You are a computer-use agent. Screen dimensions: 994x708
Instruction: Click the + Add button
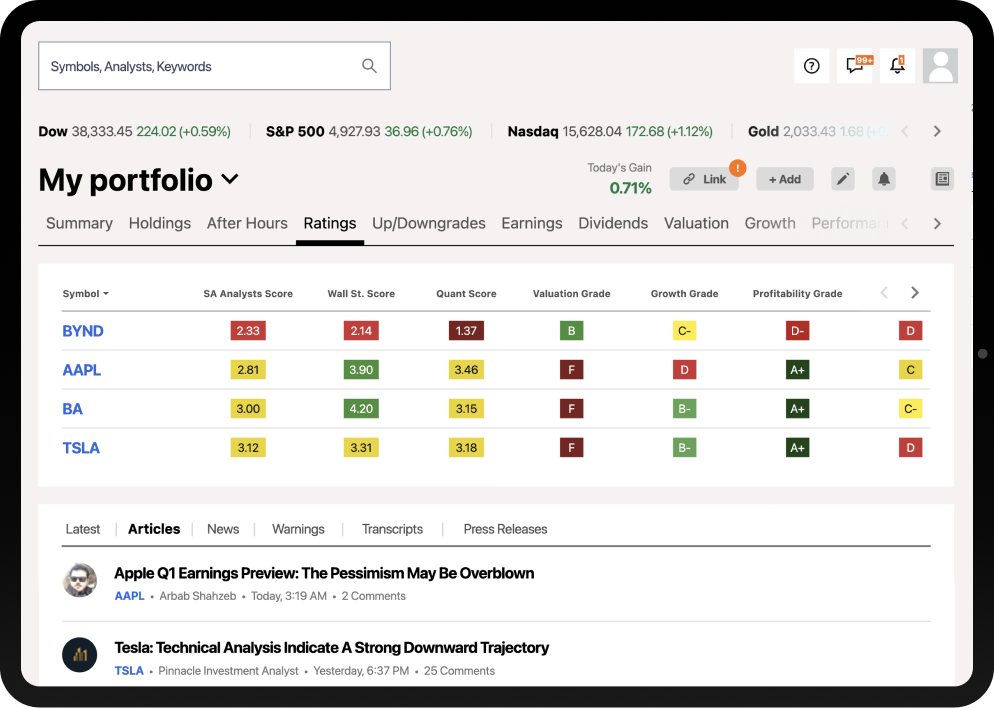pos(784,179)
